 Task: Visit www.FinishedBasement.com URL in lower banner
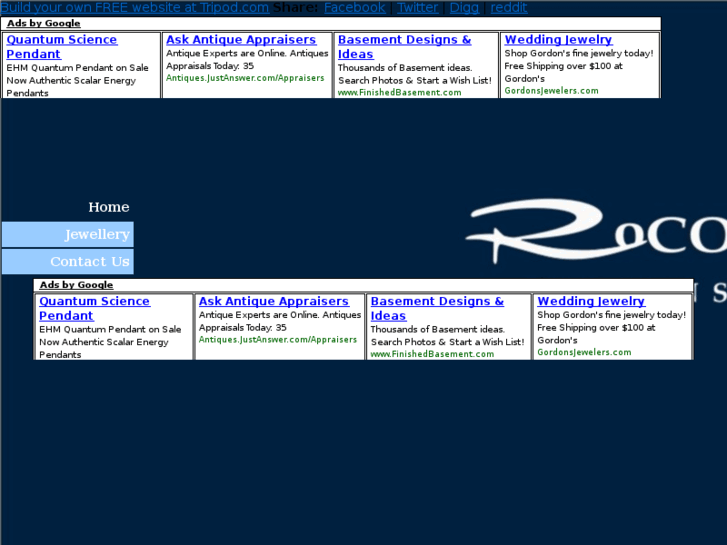(x=432, y=354)
